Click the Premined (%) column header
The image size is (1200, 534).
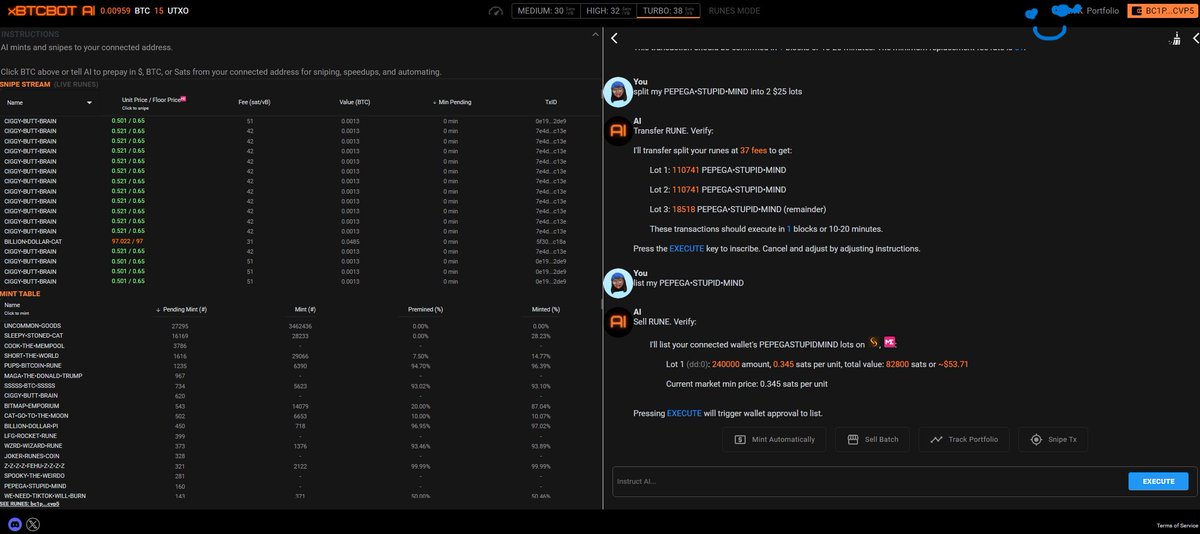tap(426, 310)
